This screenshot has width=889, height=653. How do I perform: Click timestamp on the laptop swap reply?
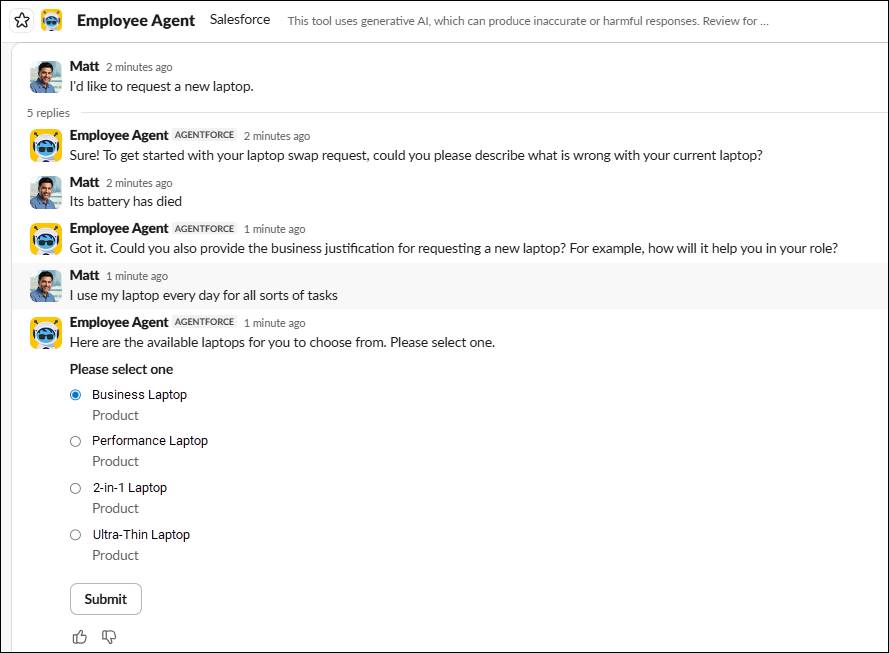277,136
